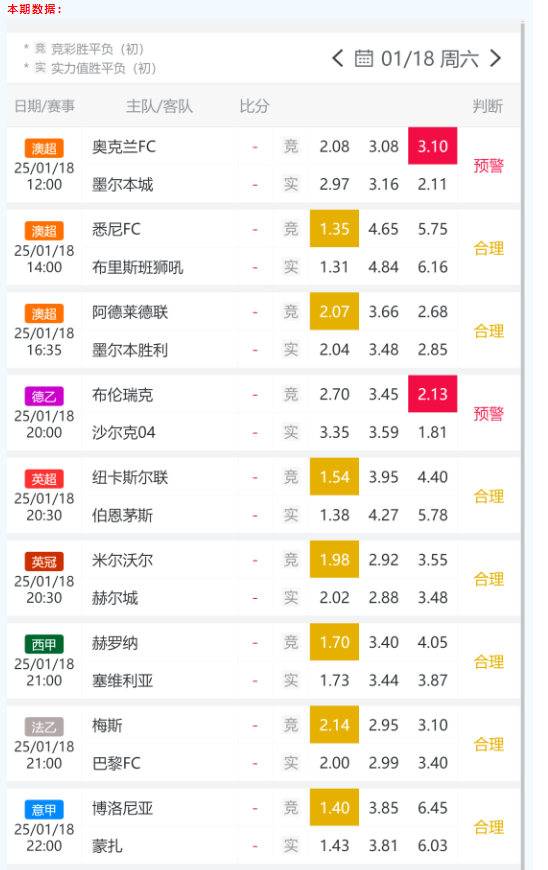The width and height of the screenshot is (548, 870).
Task: Click the red 英超 league badge
Action: (x=44, y=479)
